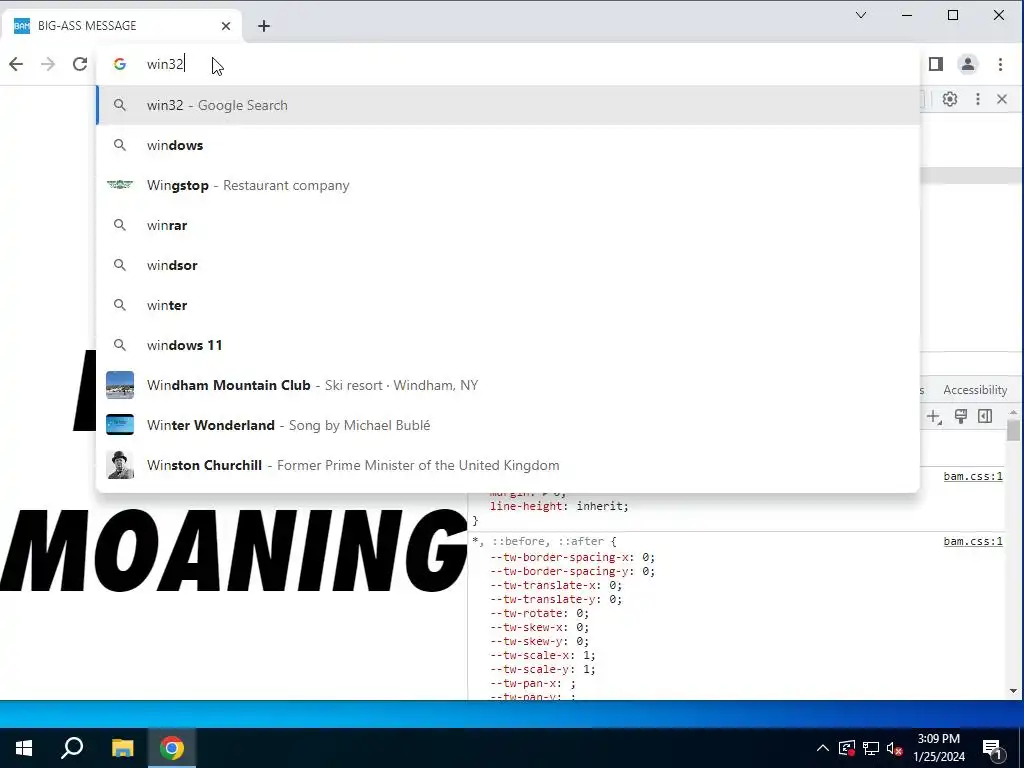Click the --tw-skew-y declaration

point(539,641)
